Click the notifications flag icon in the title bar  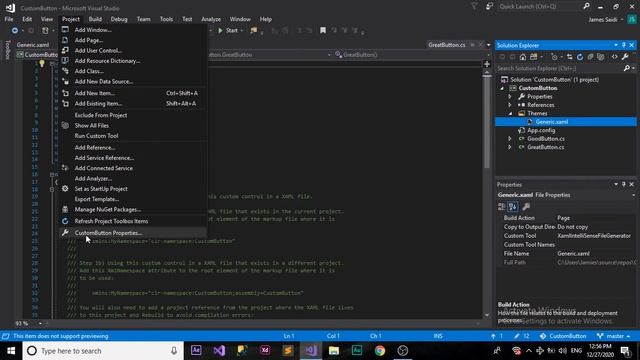pos(474,7)
